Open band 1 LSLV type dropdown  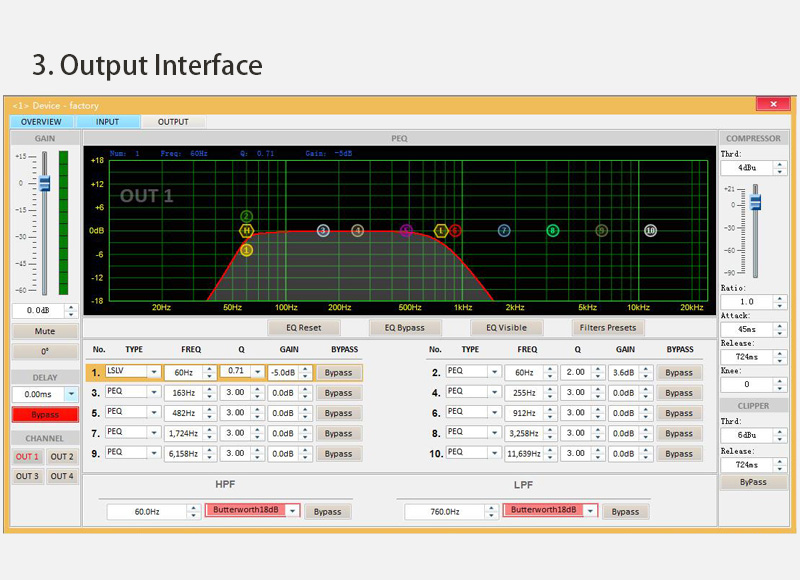[x=154, y=372]
